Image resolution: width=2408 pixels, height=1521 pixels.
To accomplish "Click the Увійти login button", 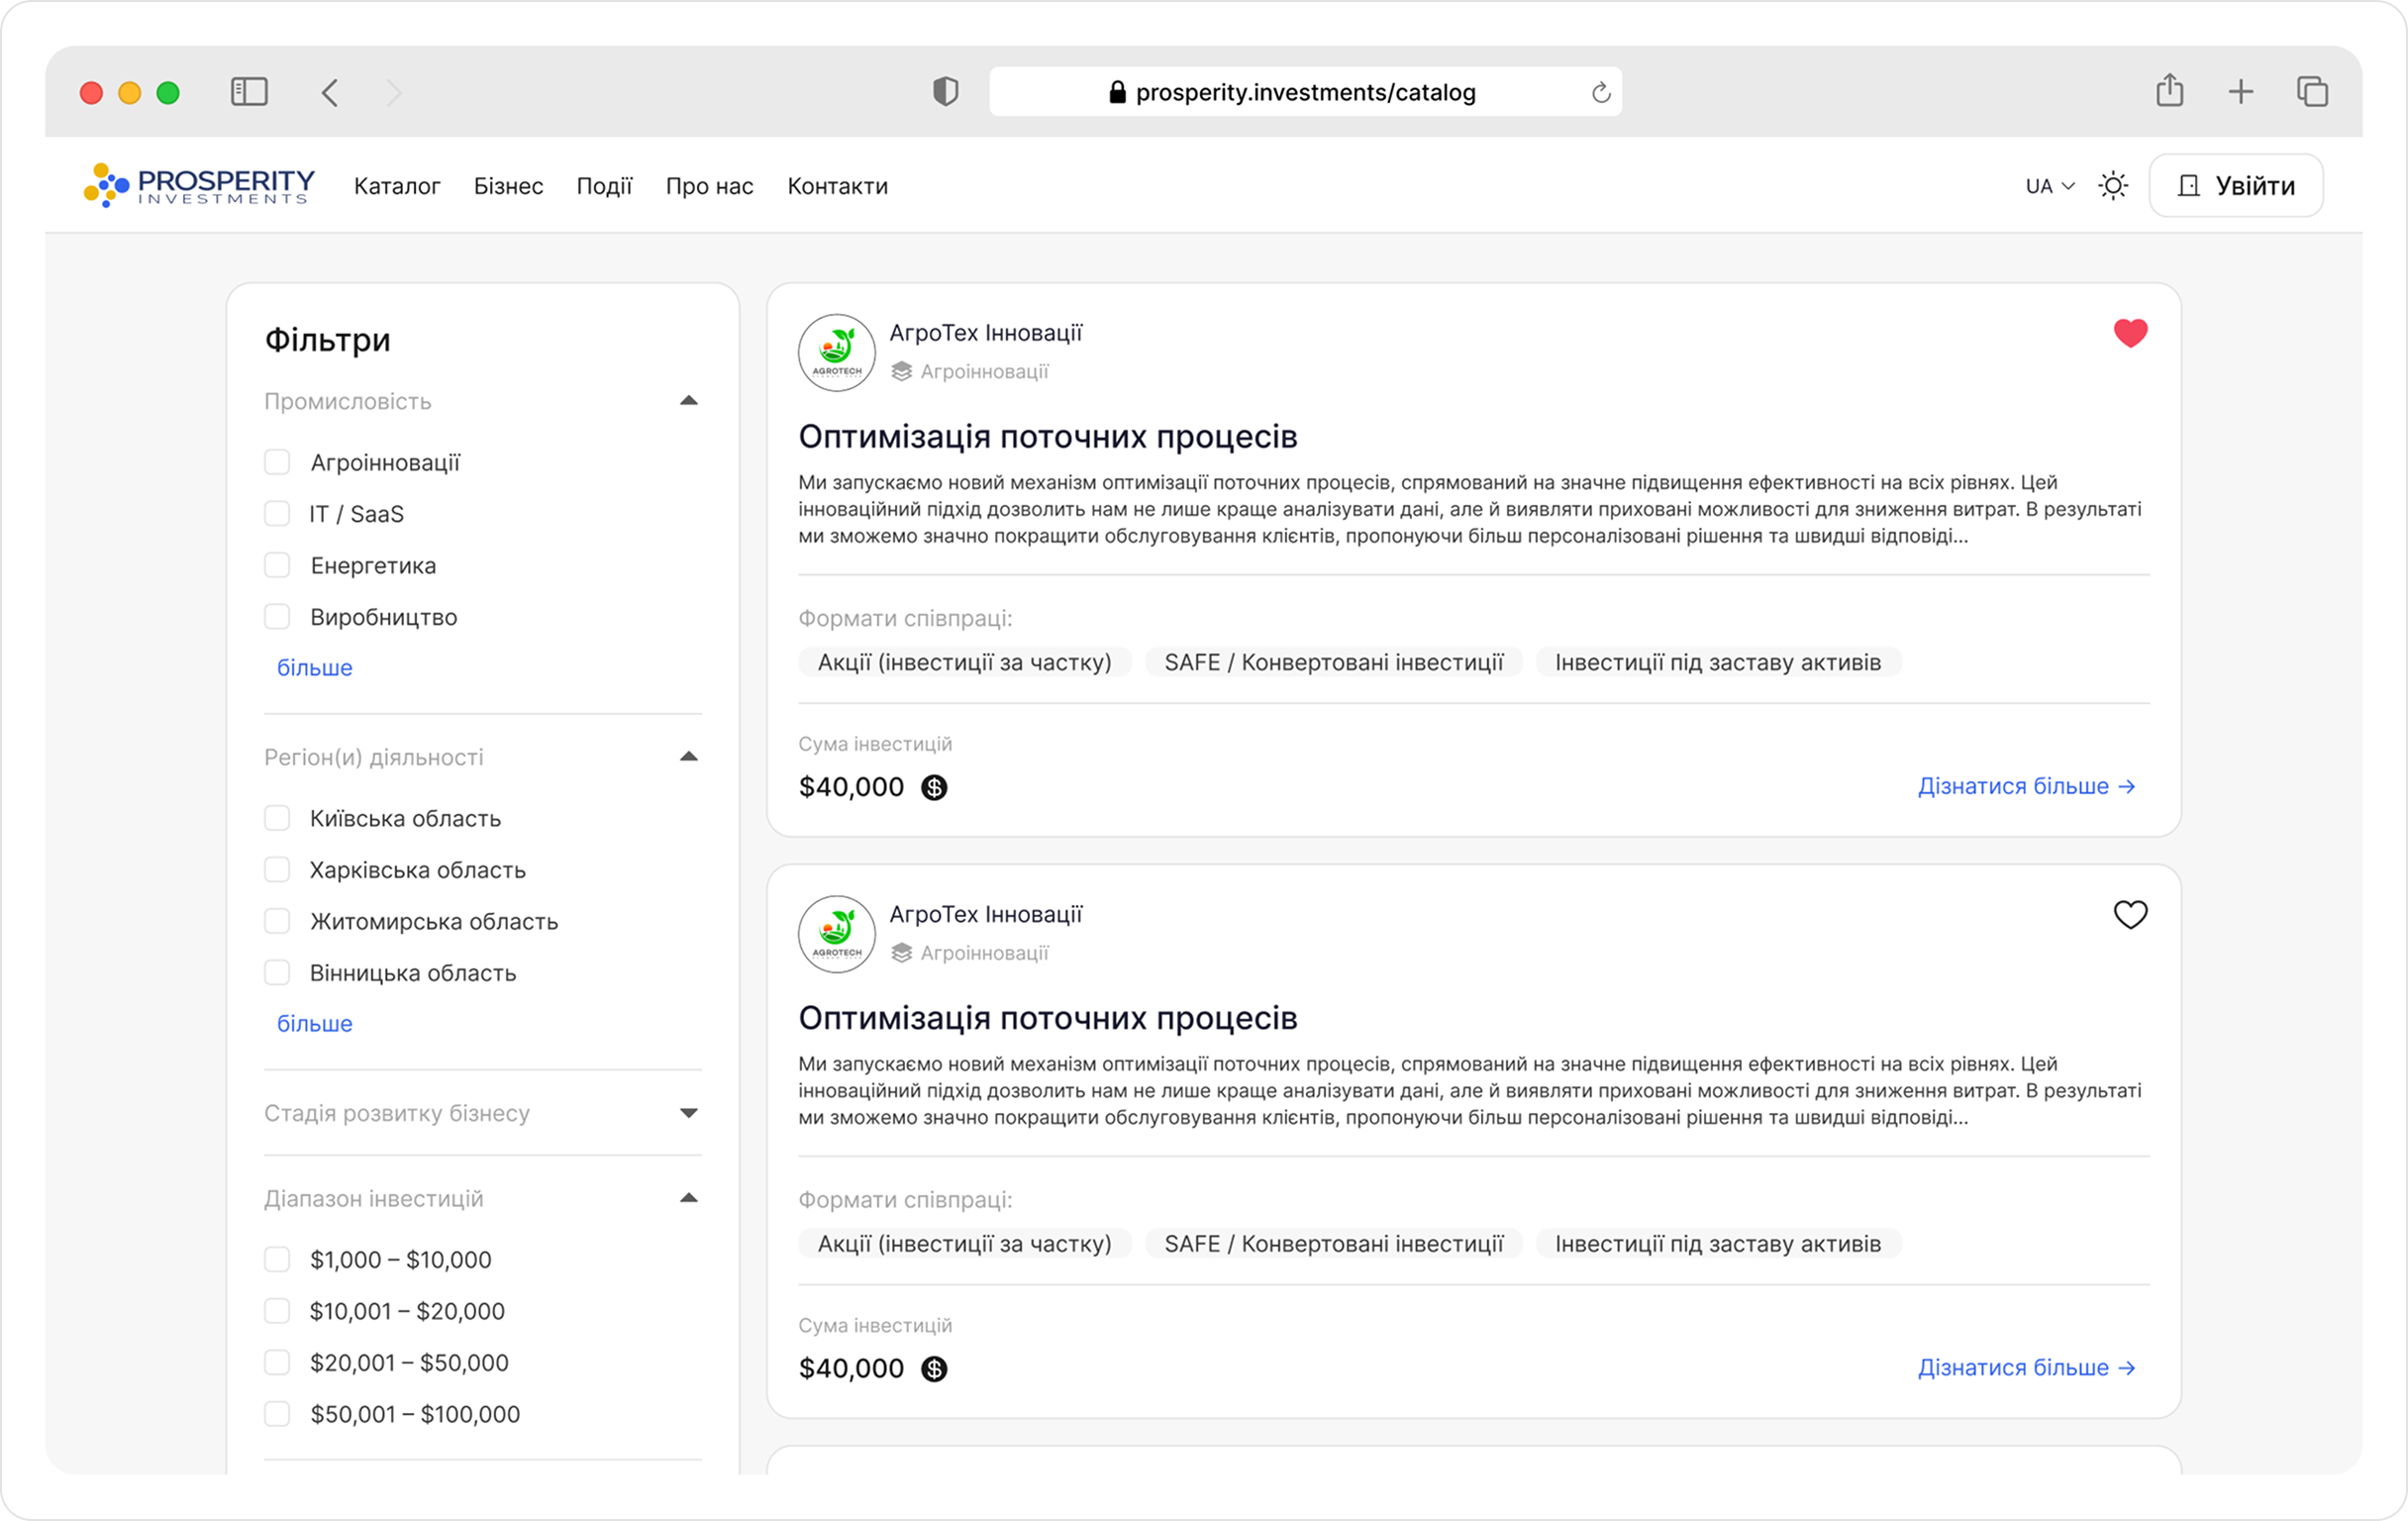I will [2235, 185].
